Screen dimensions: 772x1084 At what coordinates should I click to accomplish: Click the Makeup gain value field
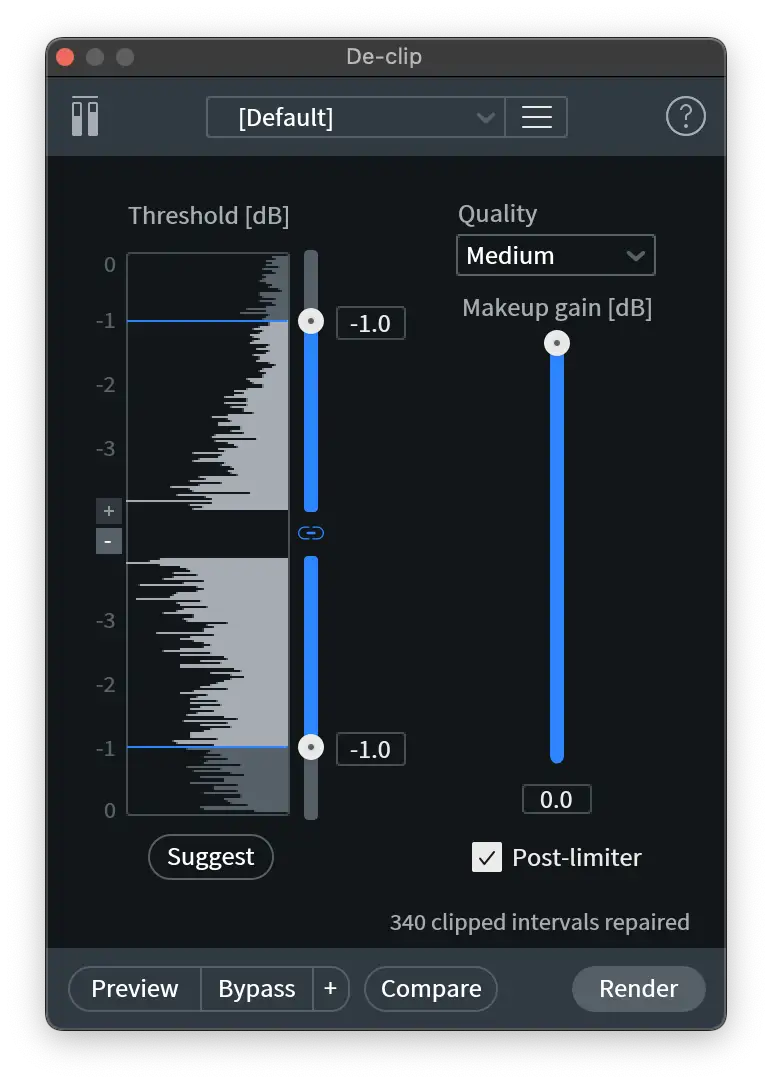pyautogui.click(x=556, y=799)
